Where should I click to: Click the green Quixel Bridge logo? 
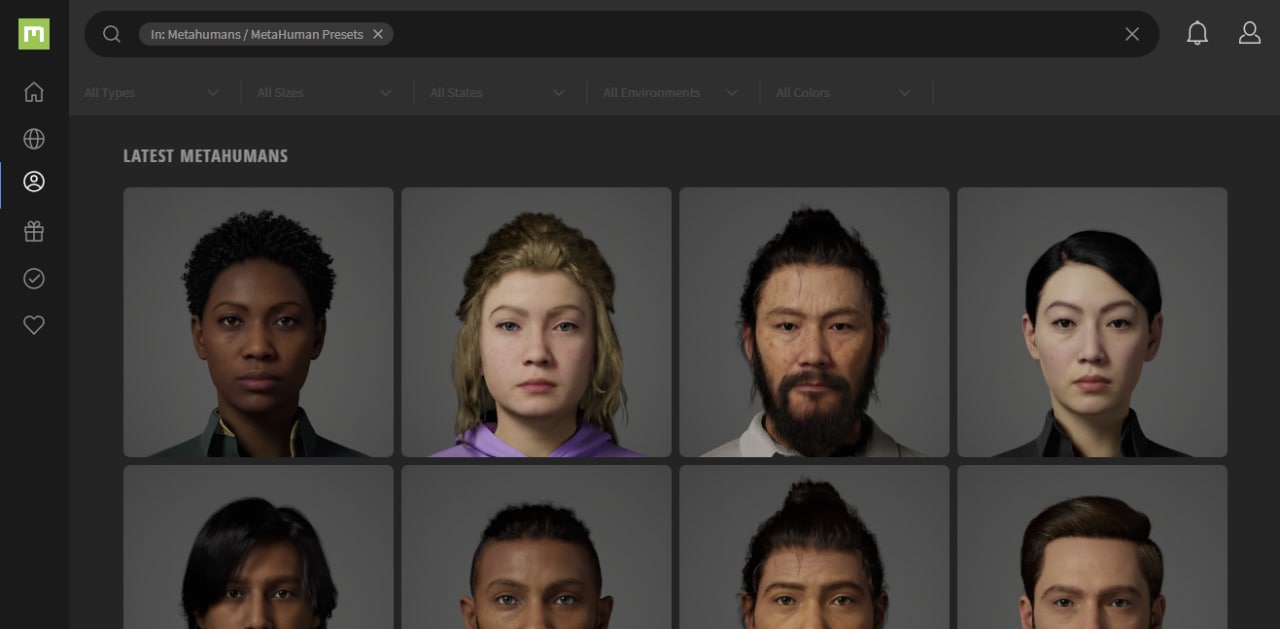34,34
